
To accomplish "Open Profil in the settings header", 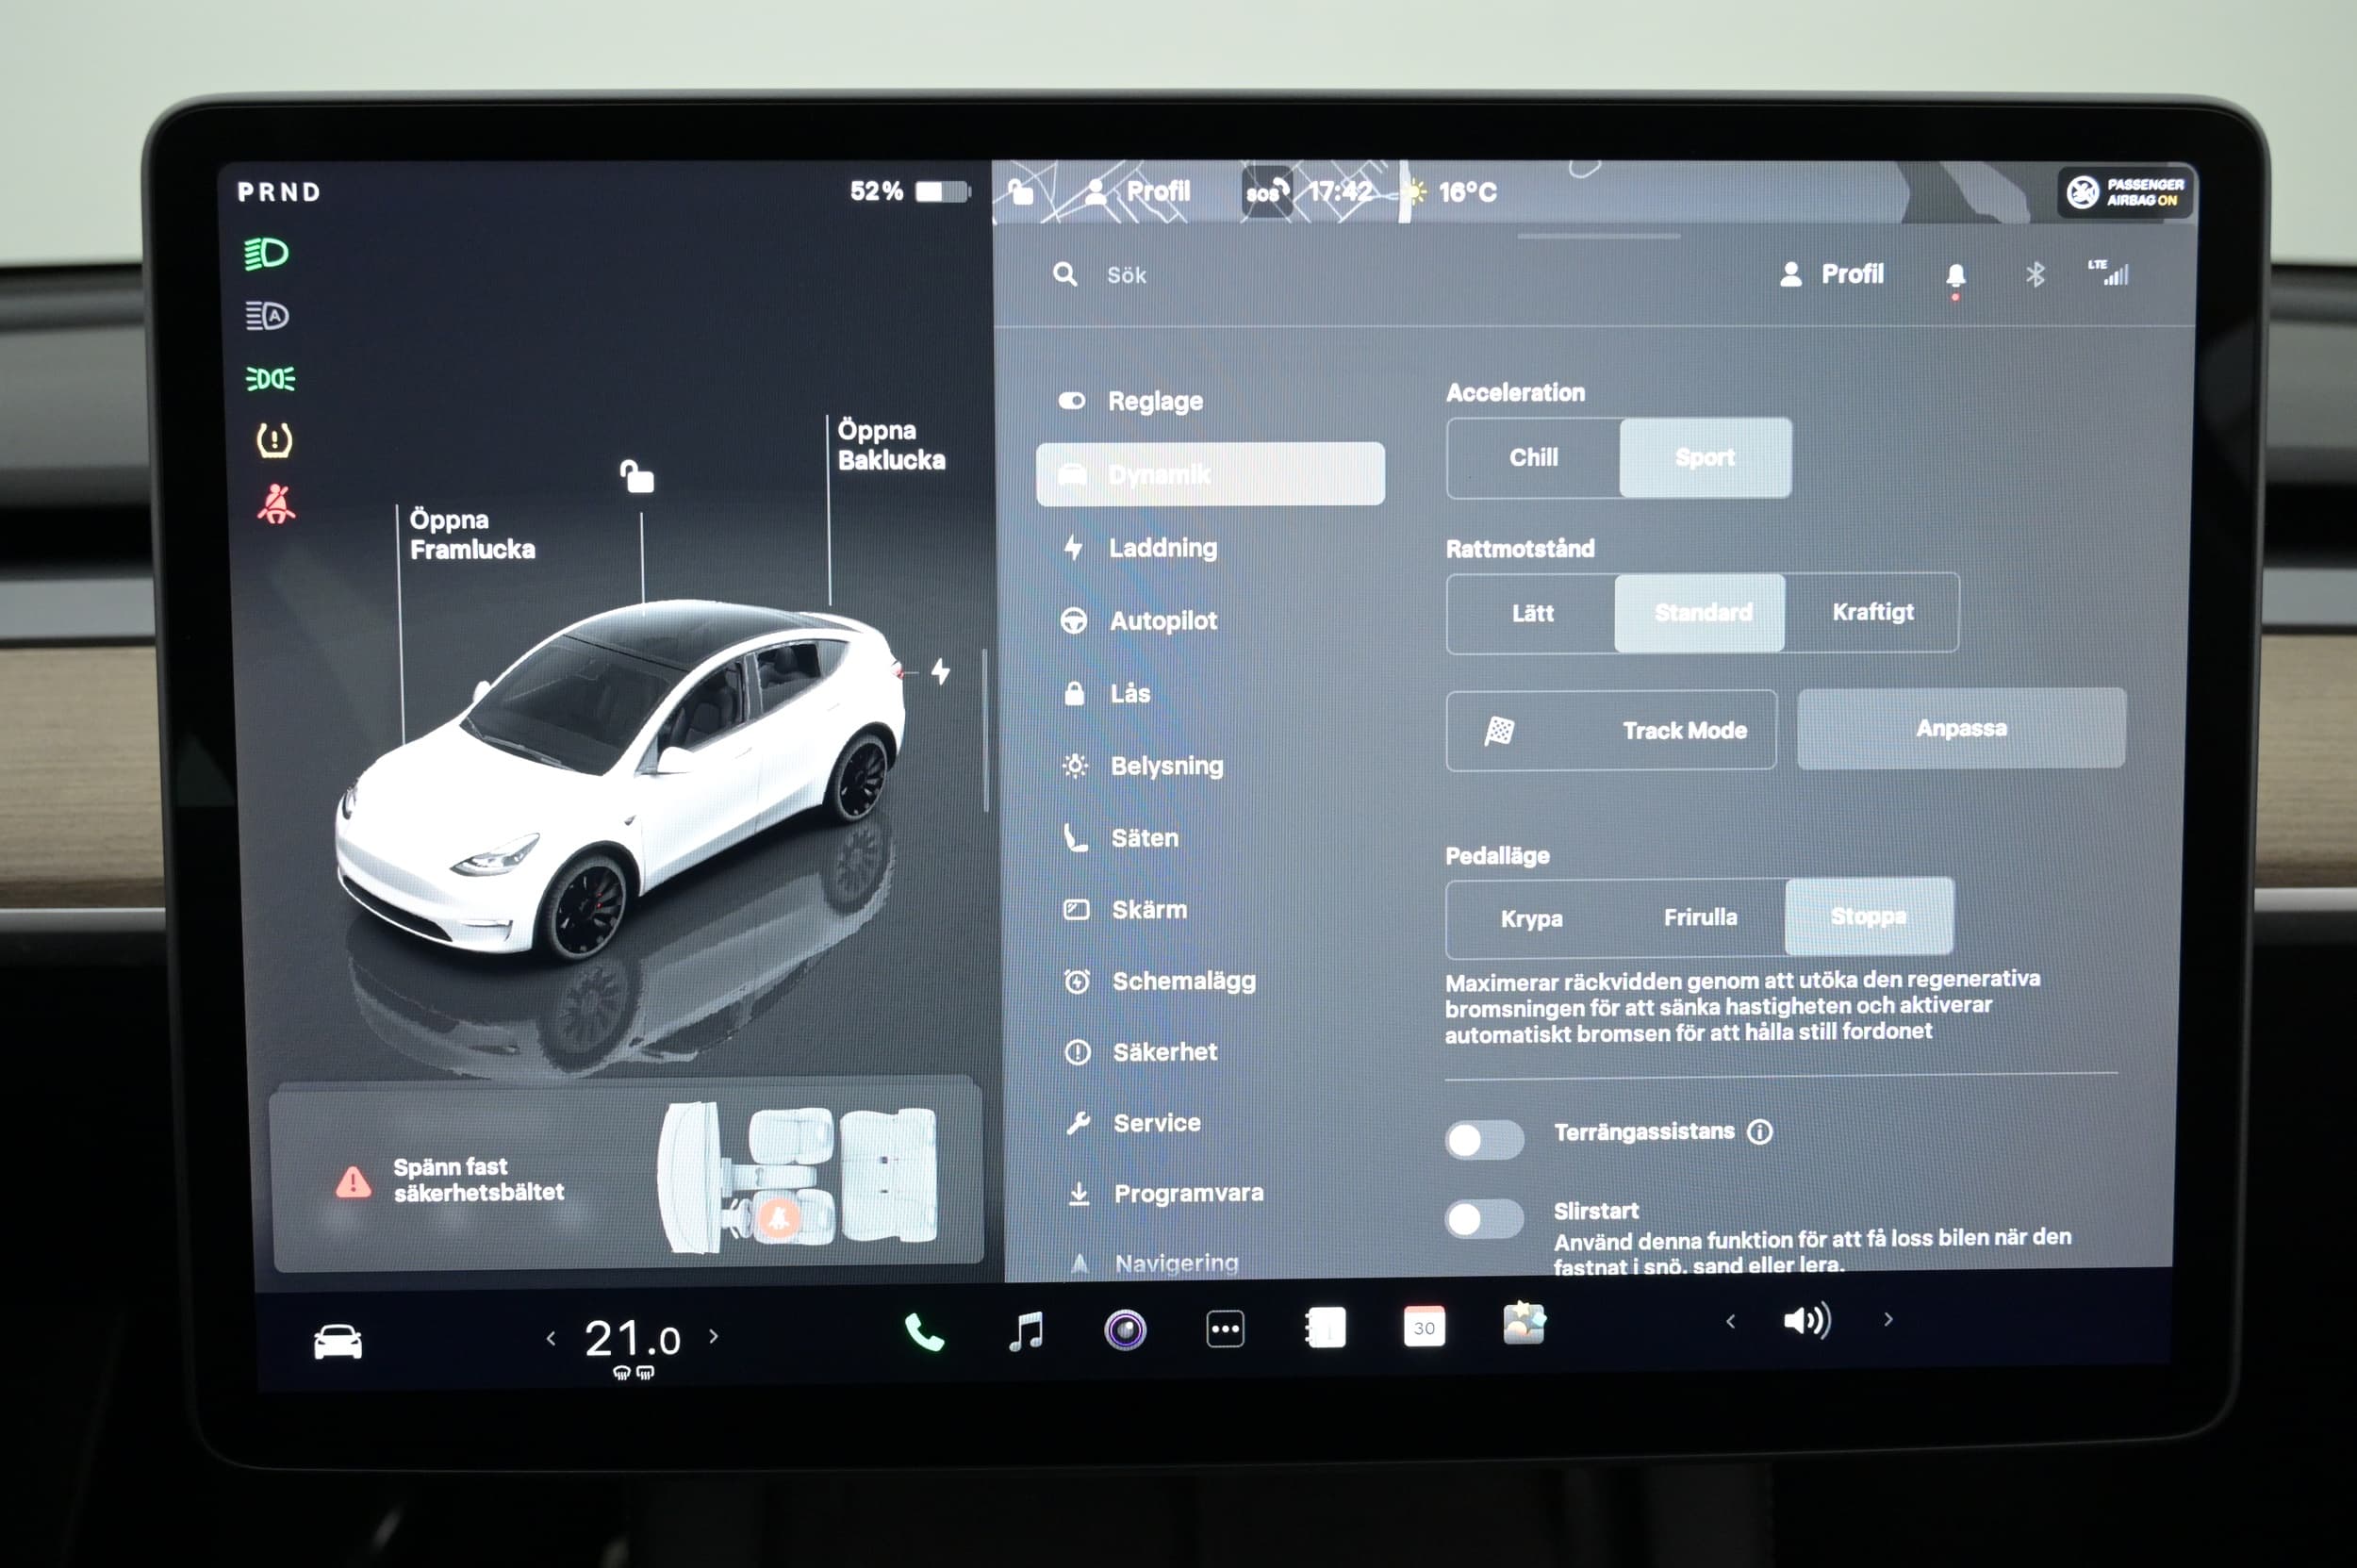I will click(1832, 274).
